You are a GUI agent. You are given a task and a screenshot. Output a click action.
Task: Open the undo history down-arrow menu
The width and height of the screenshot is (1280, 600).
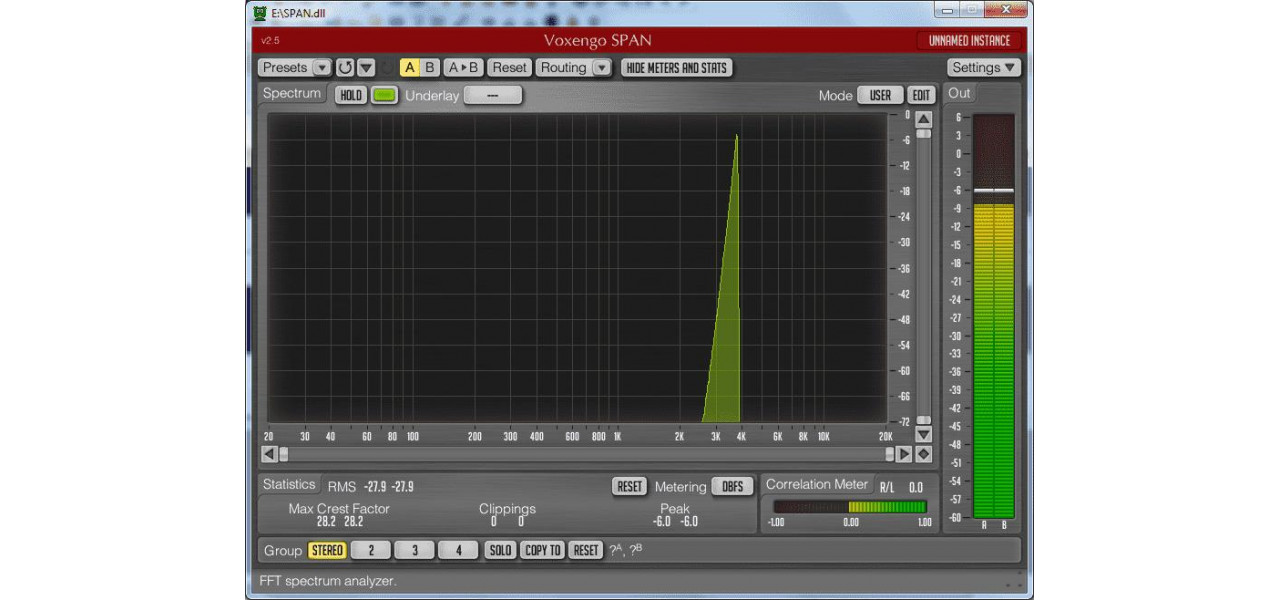tap(366, 68)
